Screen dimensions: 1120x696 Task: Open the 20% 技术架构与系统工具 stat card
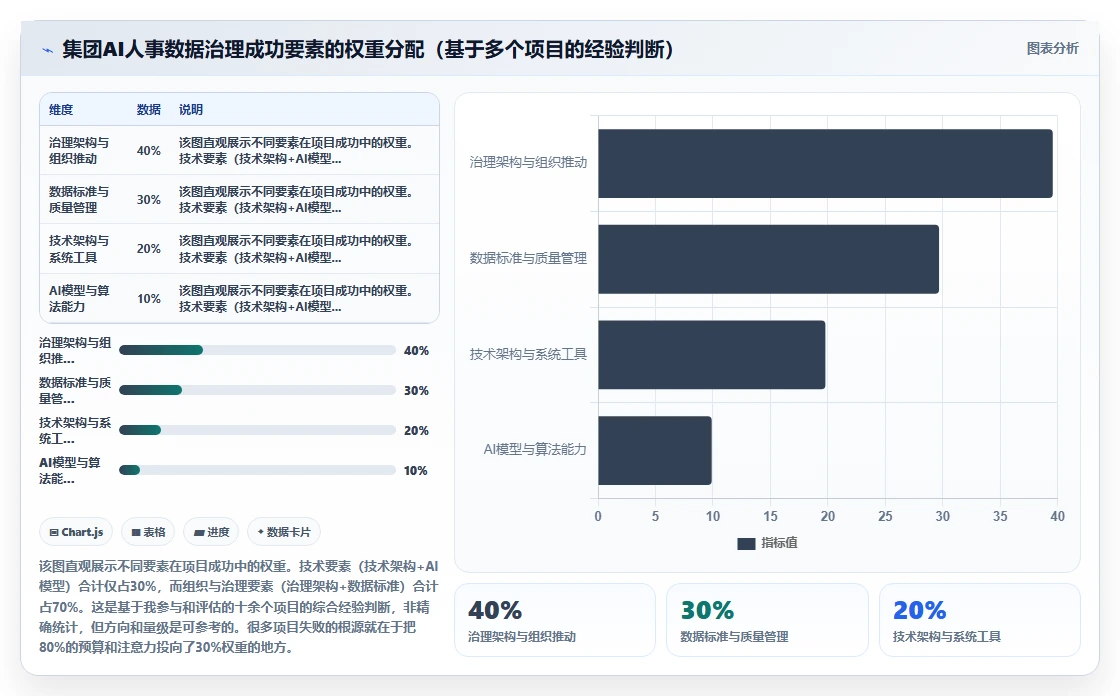coord(979,620)
